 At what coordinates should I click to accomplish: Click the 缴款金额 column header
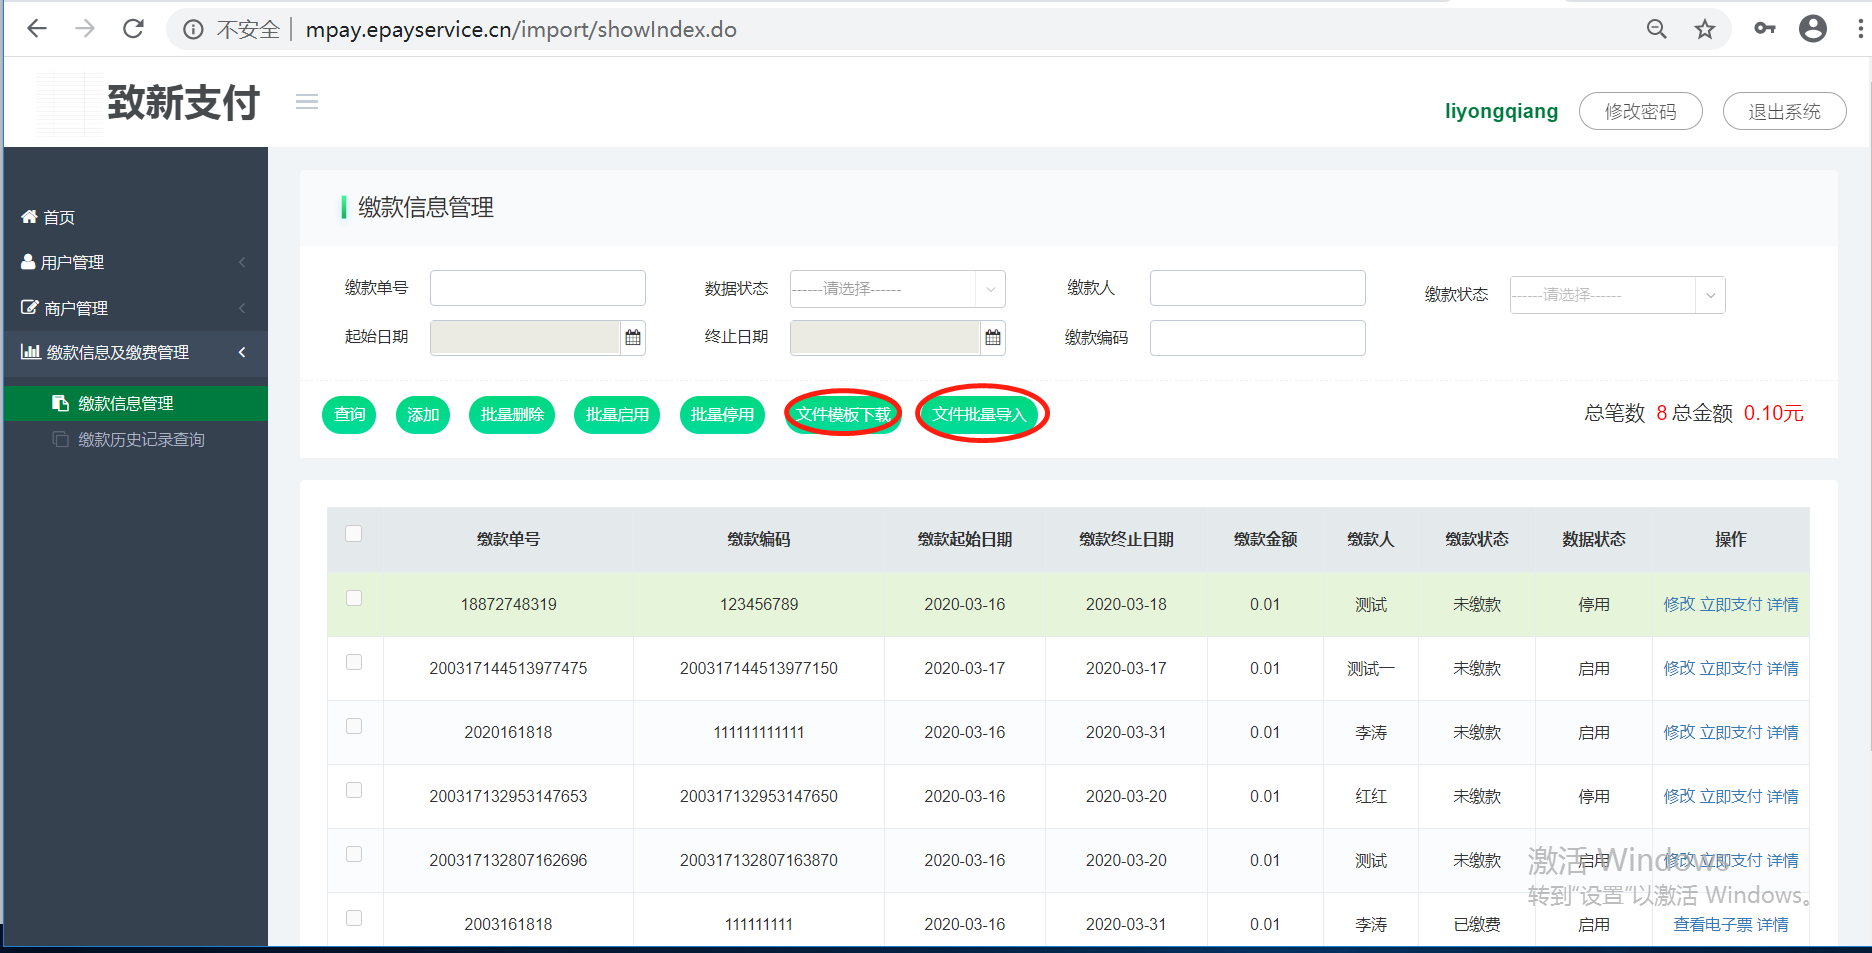click(1265, 539)
